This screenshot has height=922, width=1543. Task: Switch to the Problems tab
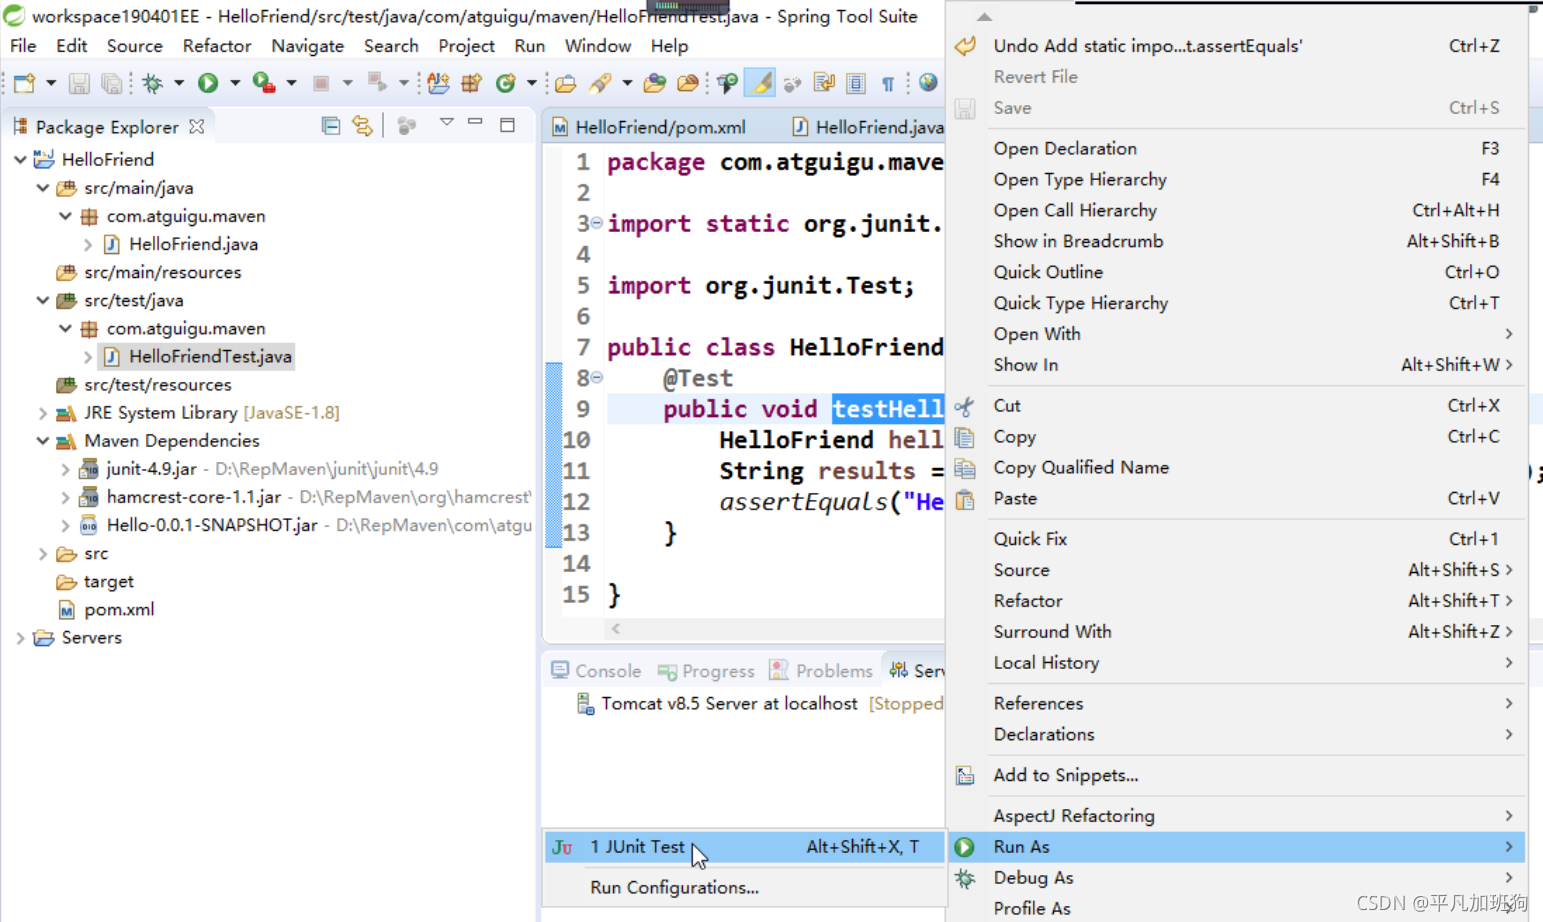click(x=821, y=671)
